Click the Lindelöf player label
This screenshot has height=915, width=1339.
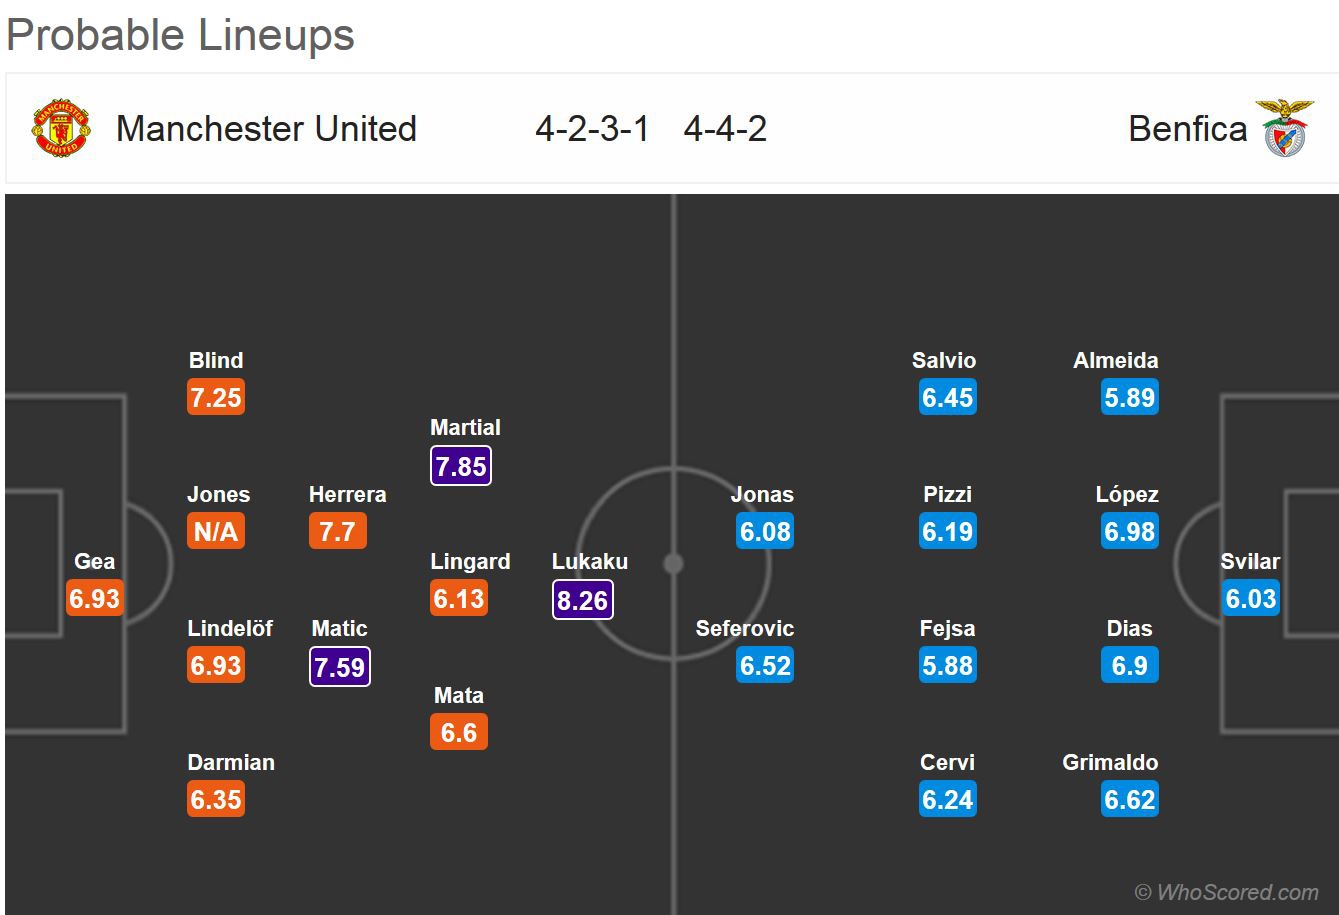click(x=230, y=629)
